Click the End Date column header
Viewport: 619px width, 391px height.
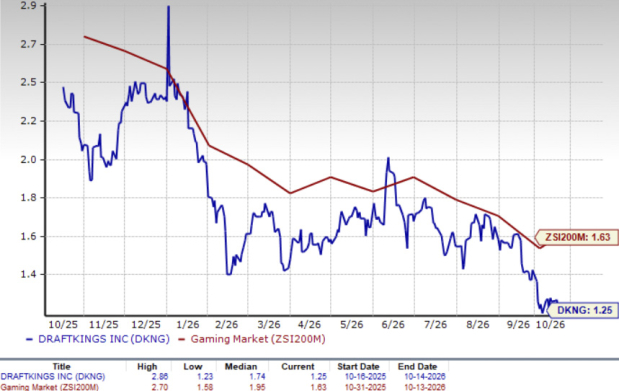coord(417,367)
